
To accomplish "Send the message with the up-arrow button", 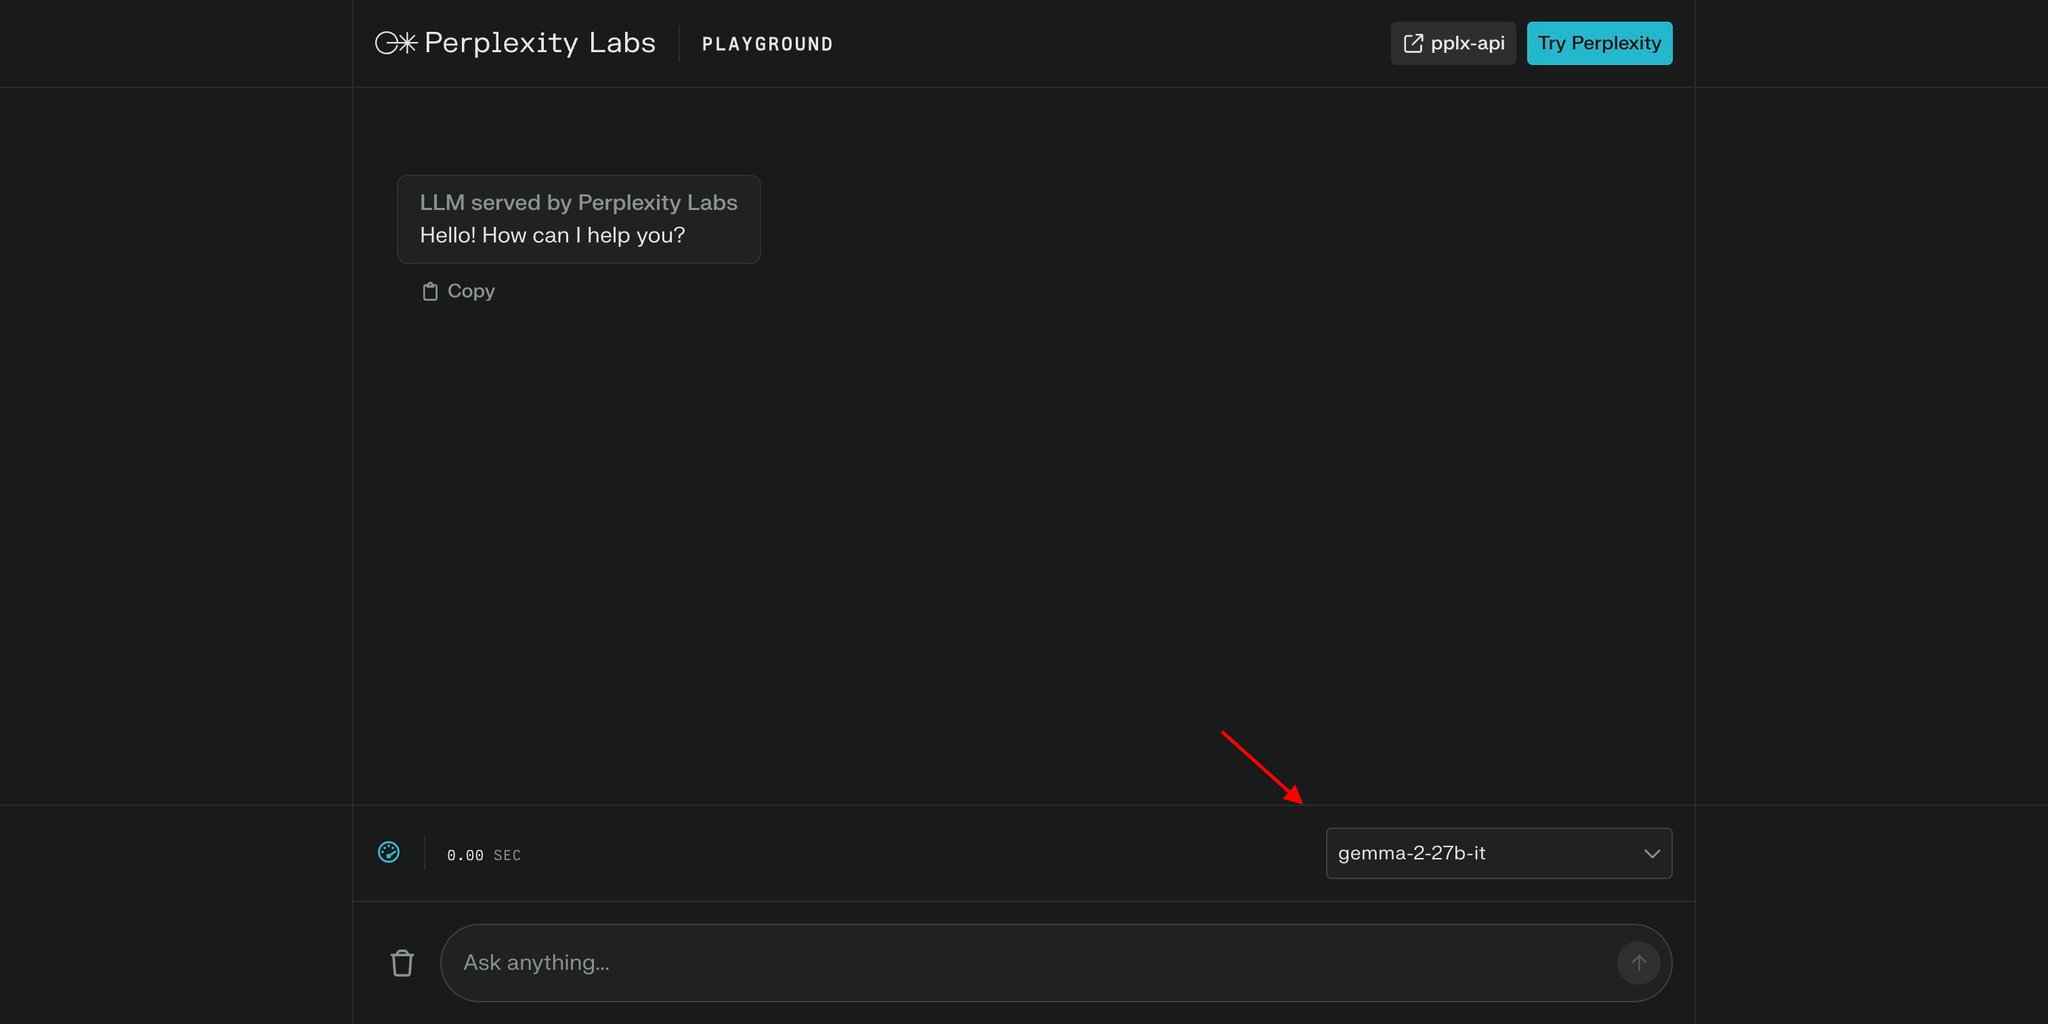I will (x=1638, y=963).
